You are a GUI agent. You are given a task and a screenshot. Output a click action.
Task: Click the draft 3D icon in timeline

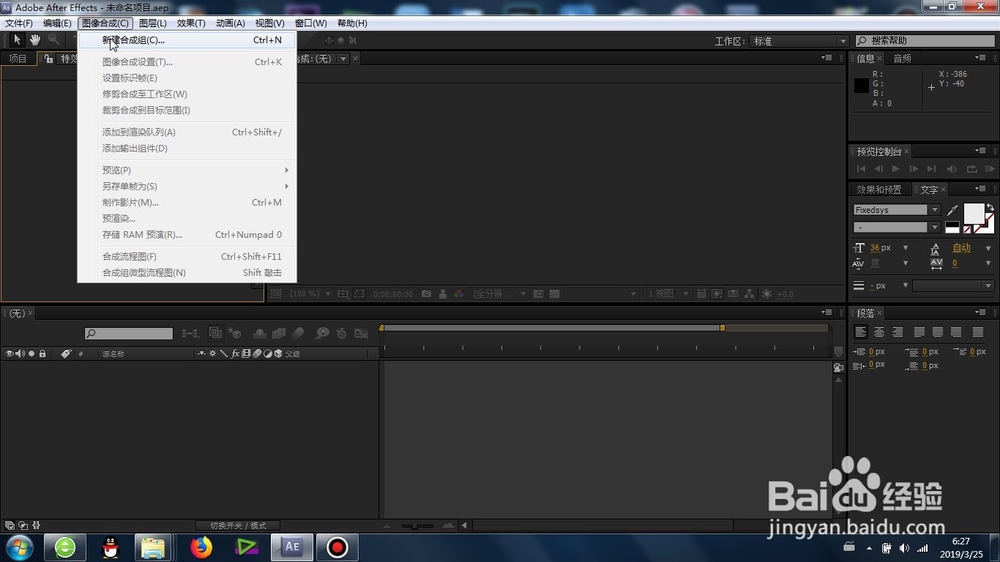coord(235,333)
